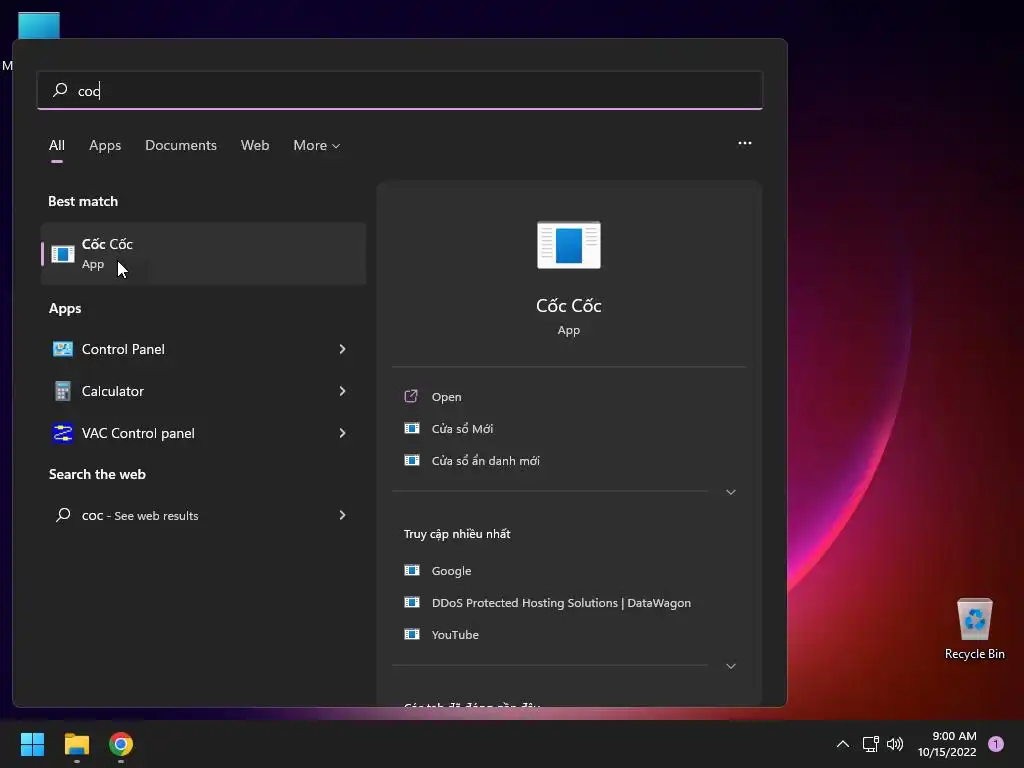Switch to the Apps tab
The image size is (1024, 768).
coord(105,145)
